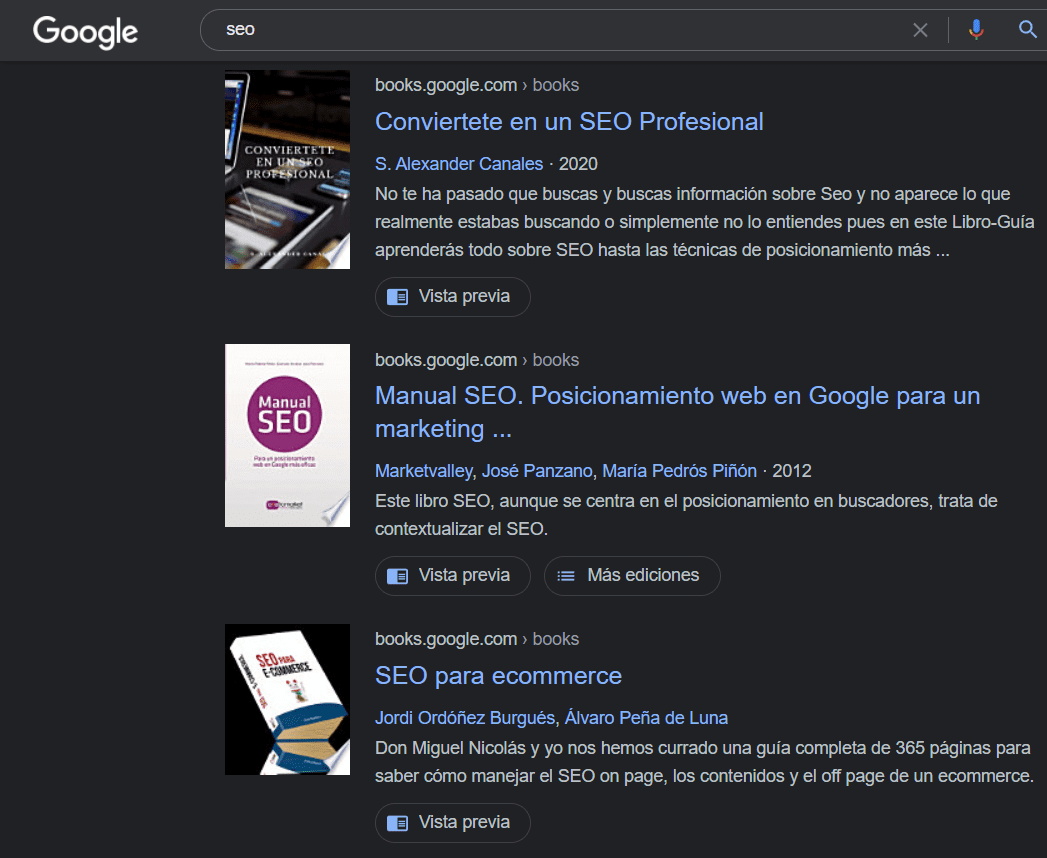Open 'Manual SEO. Posicionamiento web' title link
1047x858 pixels.
(x=677, y=412)
